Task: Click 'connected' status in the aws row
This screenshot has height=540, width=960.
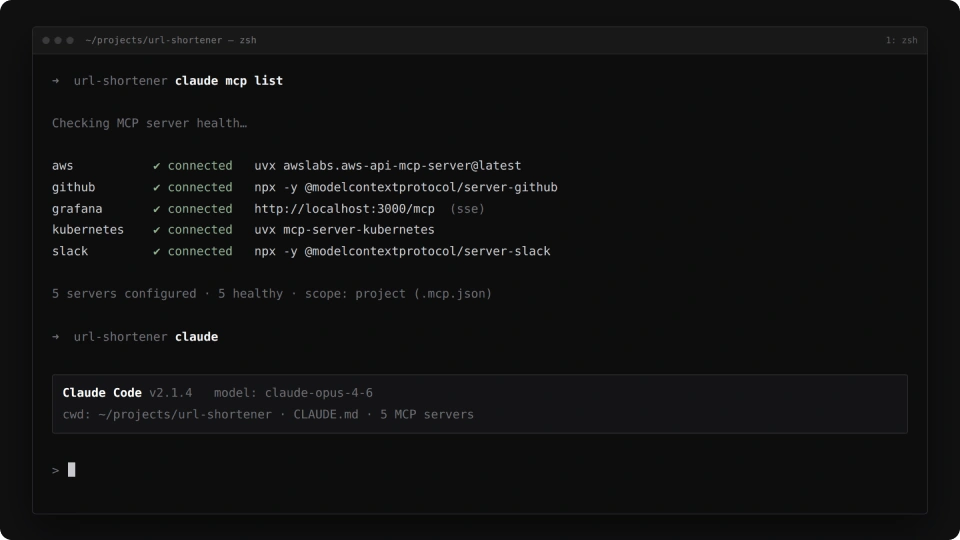Action: [200, 166]
